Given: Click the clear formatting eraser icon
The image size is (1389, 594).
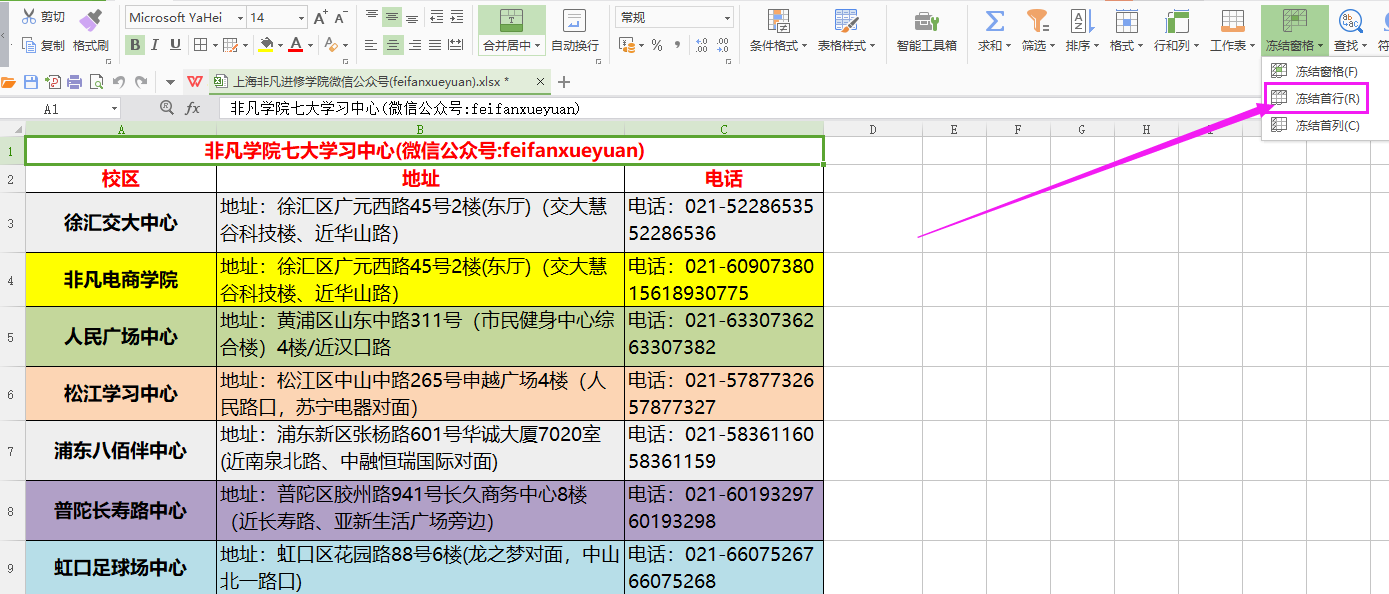Looking at the screenshot, I should point(332,45).
